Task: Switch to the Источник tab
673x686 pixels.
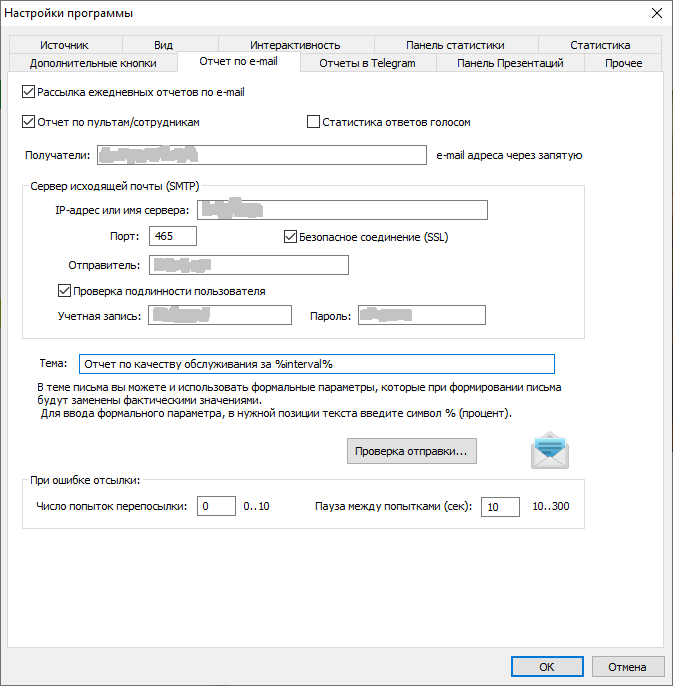Action: click(65, 45)
